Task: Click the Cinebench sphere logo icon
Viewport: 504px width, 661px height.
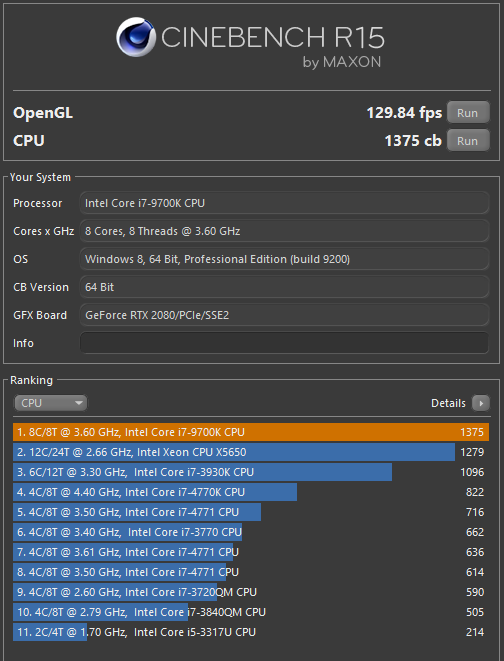Action: (x=136, y=37)
